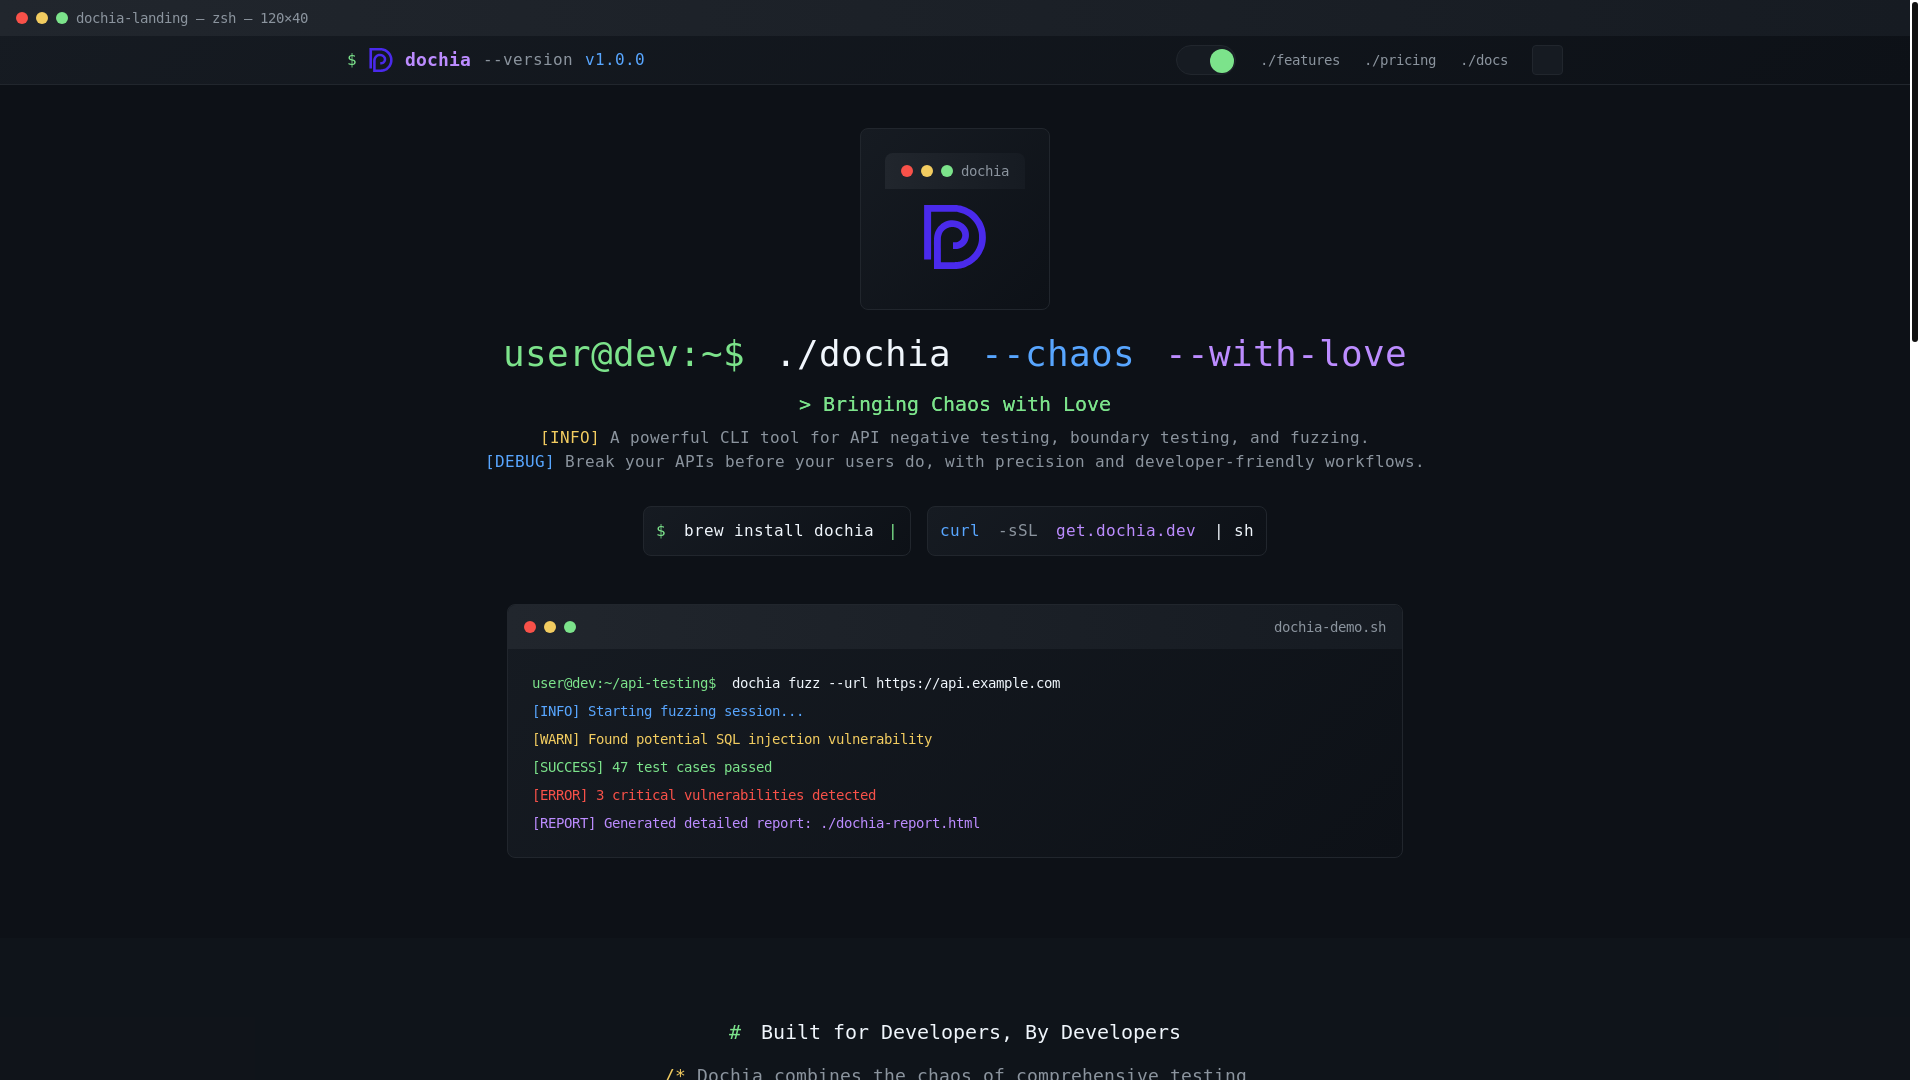Open the ./docs nav link
The image size is (1920, 1080).
pos(1484,61)
